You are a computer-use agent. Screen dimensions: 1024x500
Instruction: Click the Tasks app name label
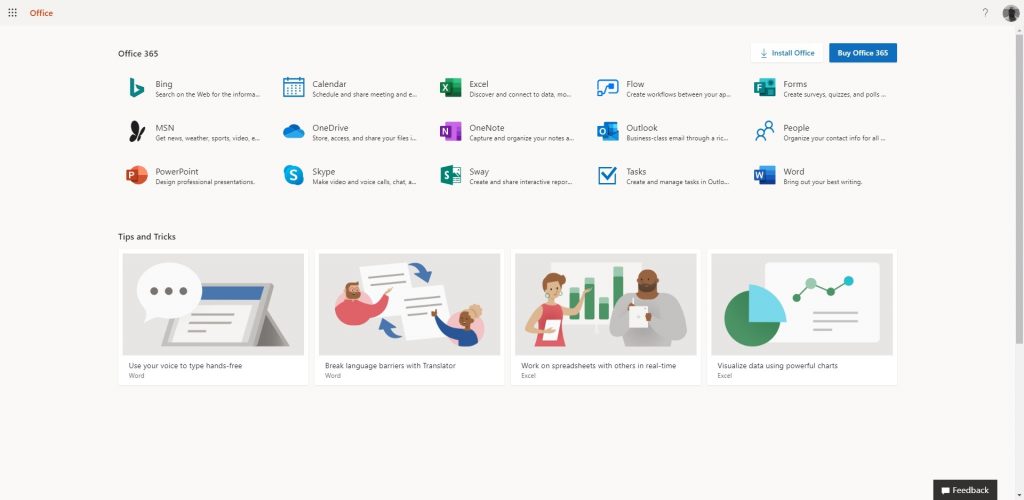(636, 171)
